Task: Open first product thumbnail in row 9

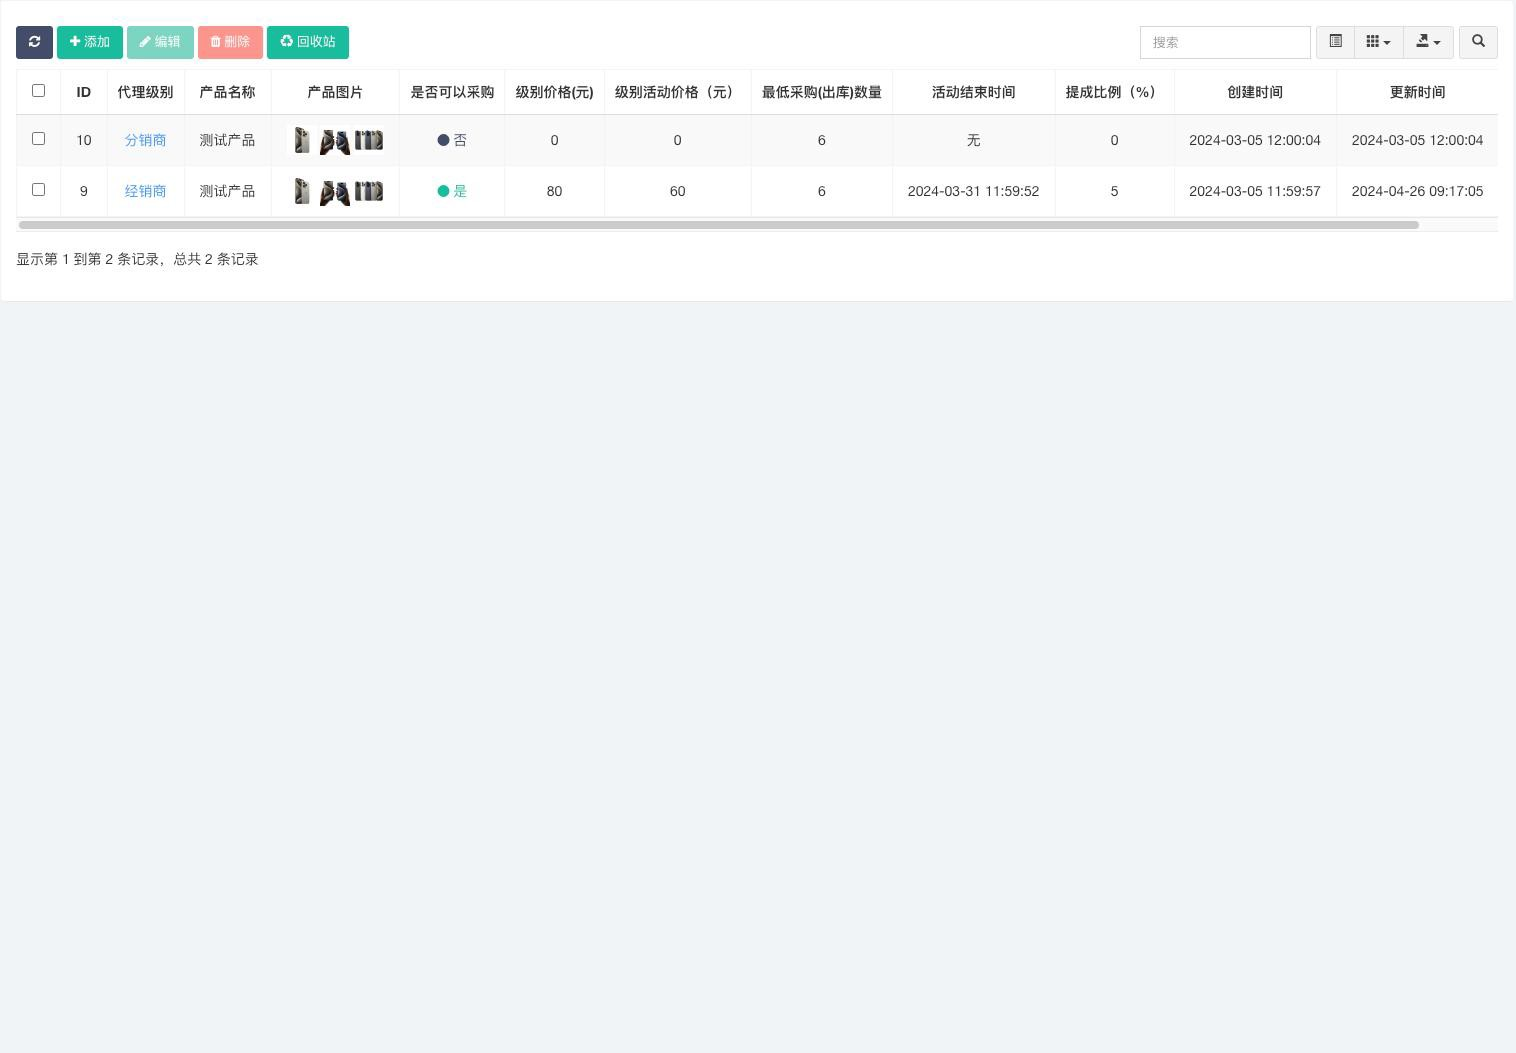Action: [302, 191]
